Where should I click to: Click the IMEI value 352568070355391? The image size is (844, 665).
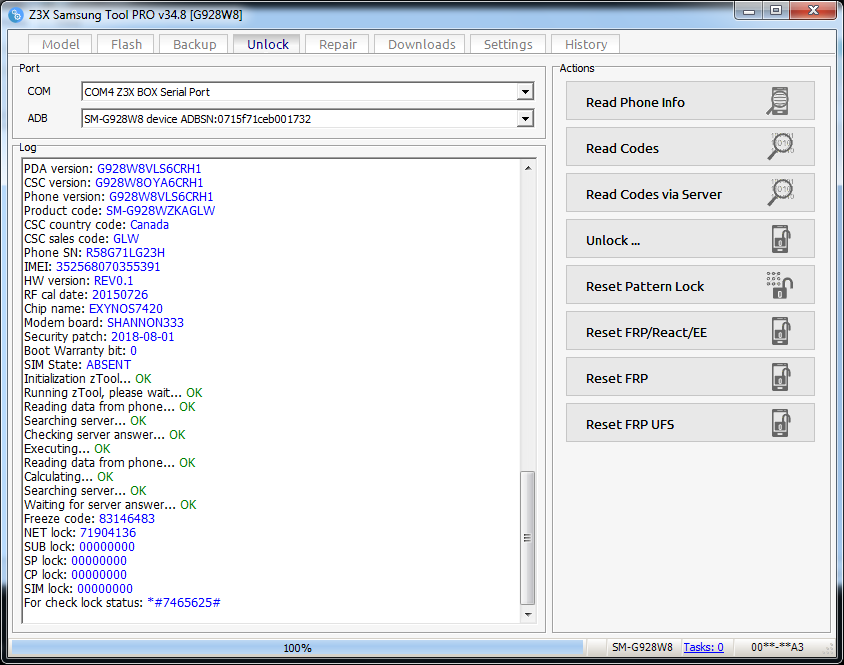point(108,267)
